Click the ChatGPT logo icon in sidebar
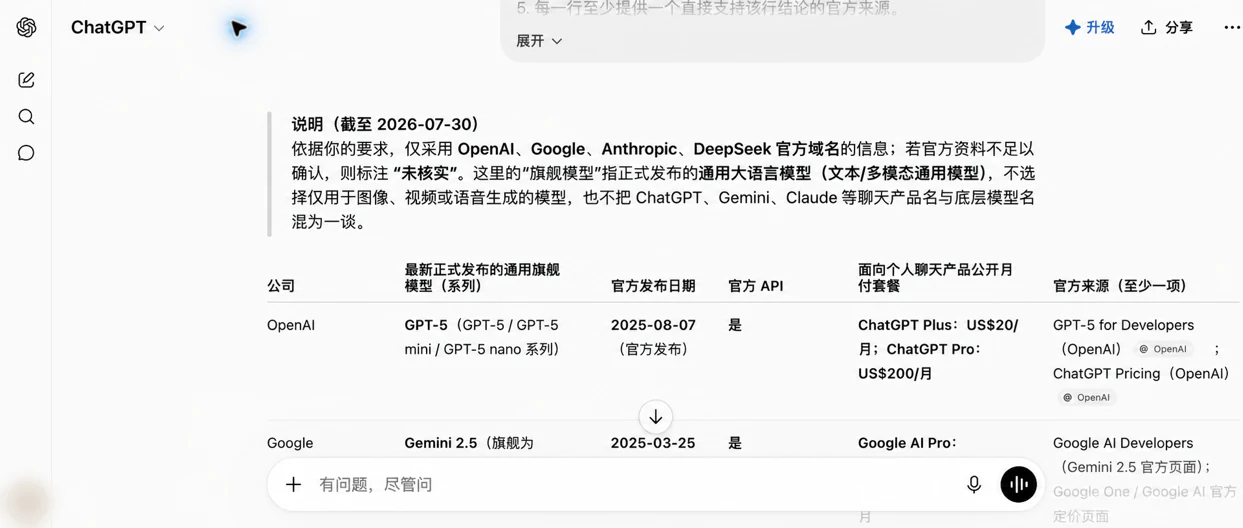 coord(27,28)
